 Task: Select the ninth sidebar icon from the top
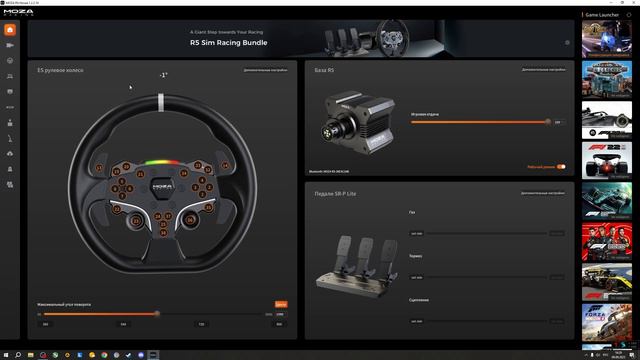(x=10, y=153)
